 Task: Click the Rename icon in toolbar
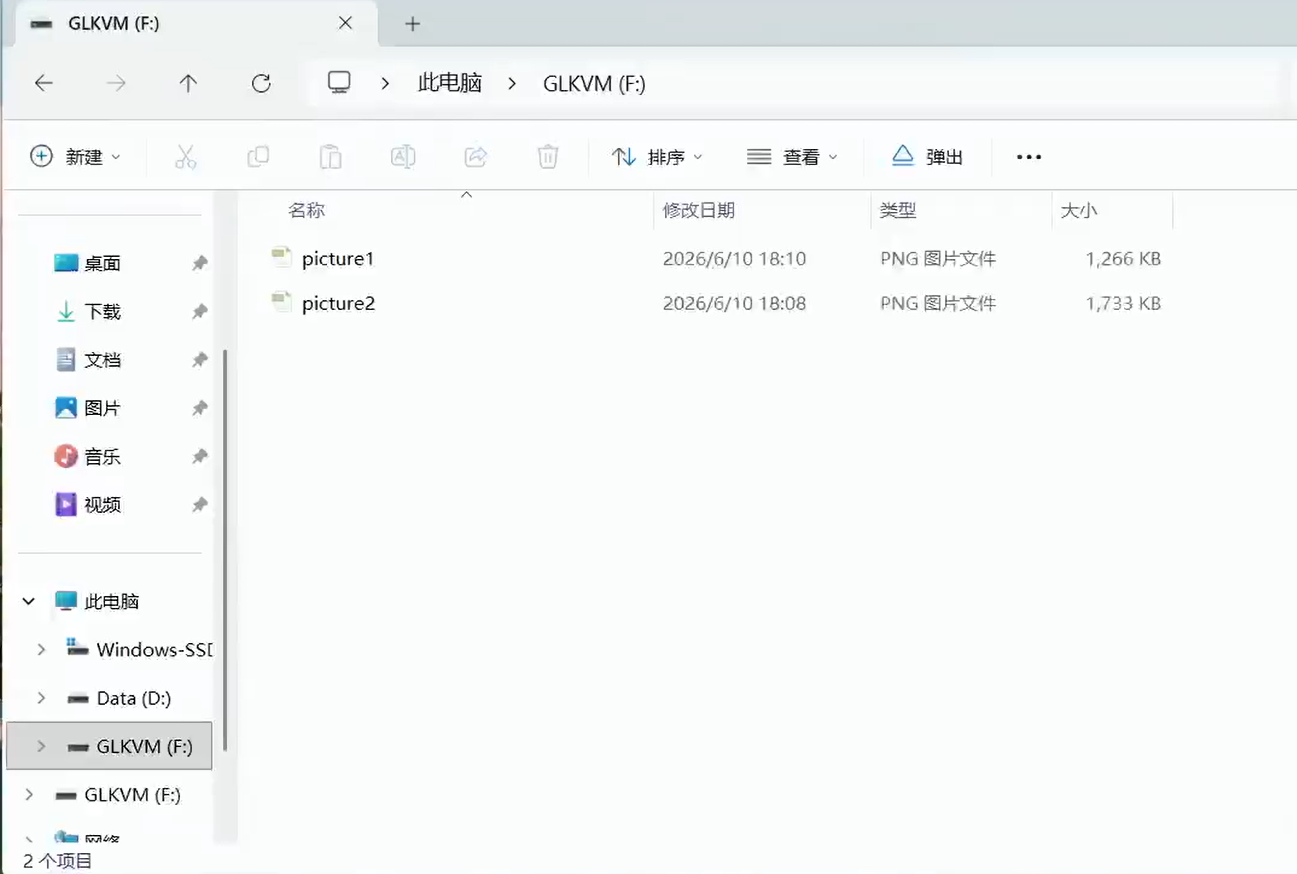tap(403, 157)
